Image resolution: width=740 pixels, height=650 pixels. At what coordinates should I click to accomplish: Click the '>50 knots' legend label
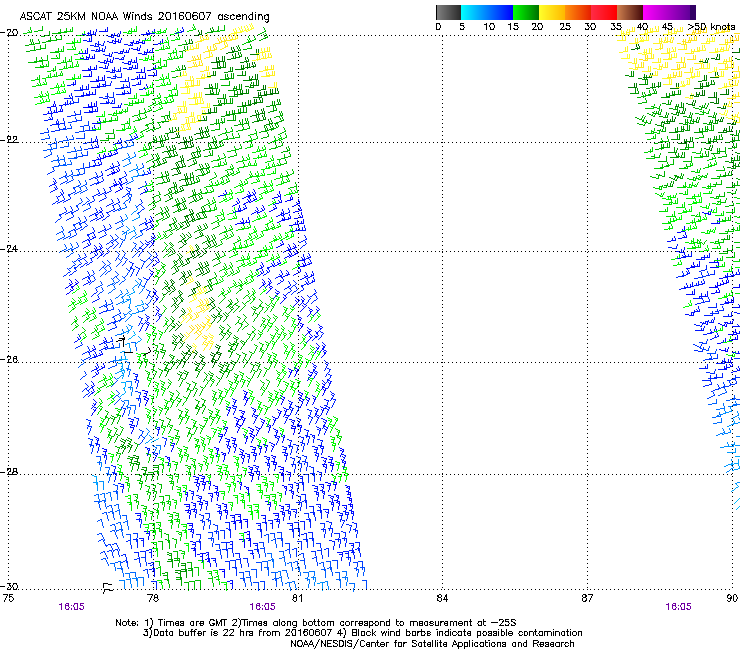712,27
